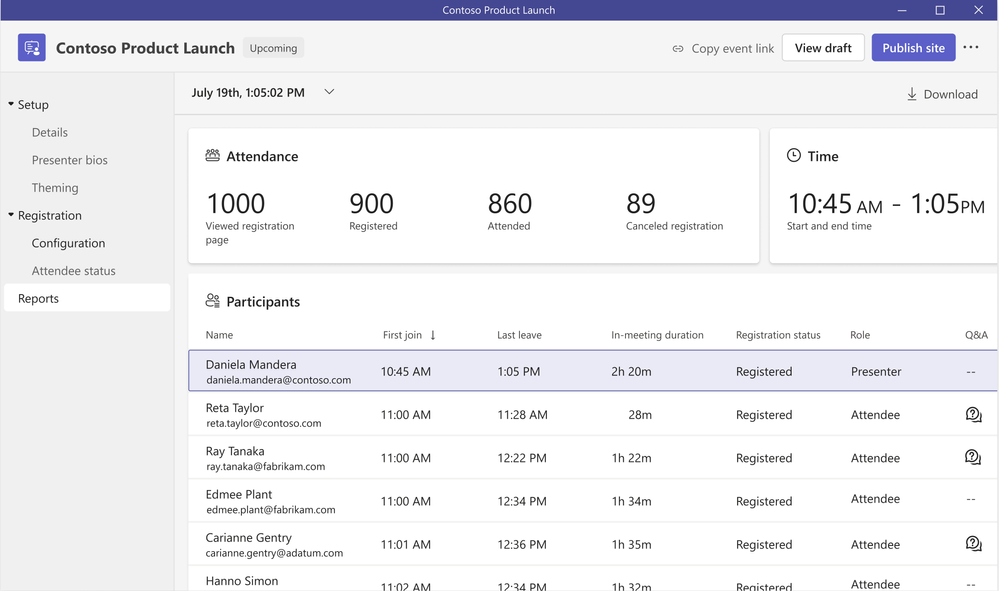Open Q&A icon for Reta Taylor
Viewport: 999px width, 591px height.
point(973,415)
